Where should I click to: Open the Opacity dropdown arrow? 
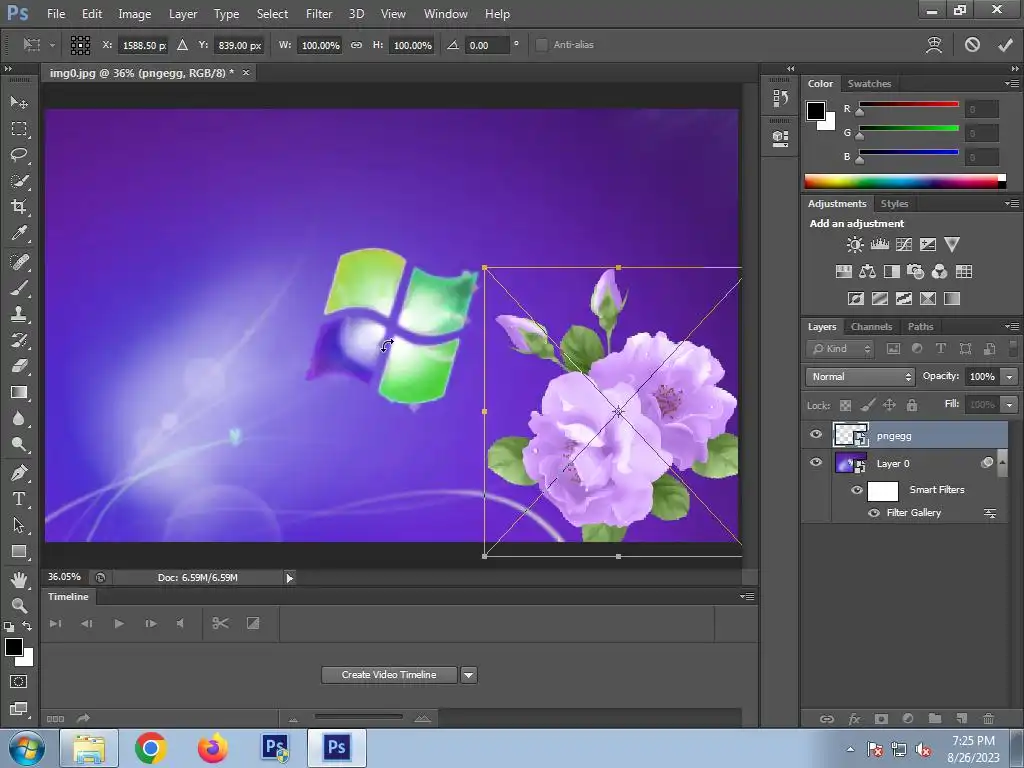tap(1010, 377)
